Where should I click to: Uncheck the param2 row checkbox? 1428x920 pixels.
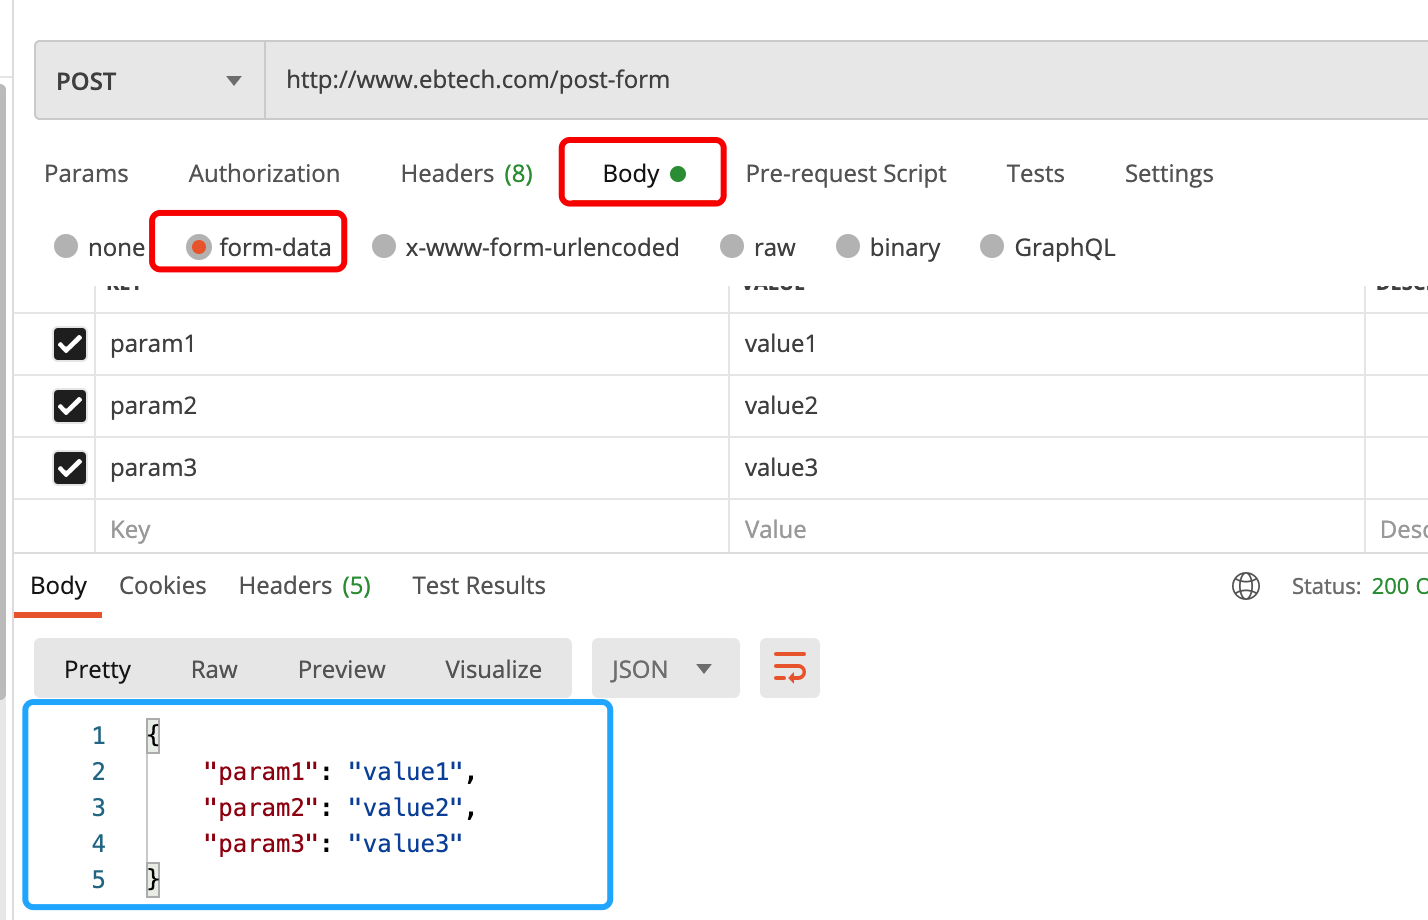(x=70, y=406)
